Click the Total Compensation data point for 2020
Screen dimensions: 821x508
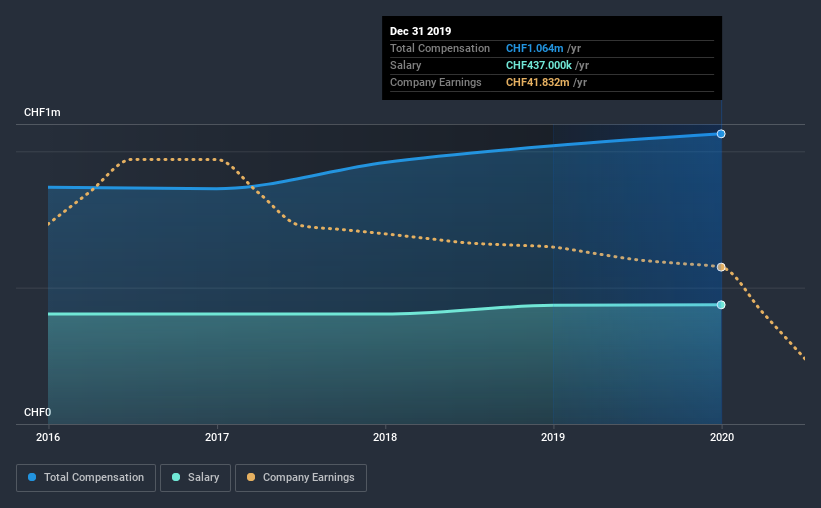click(721, 134)
